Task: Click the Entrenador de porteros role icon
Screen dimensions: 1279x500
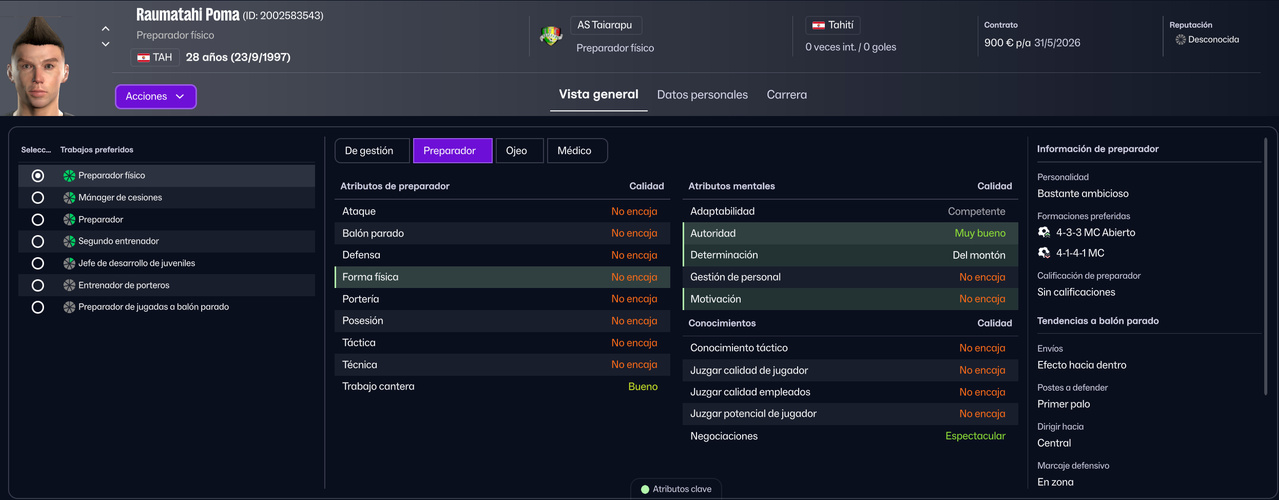Action: pyautogui.click(x=69, y=285)
